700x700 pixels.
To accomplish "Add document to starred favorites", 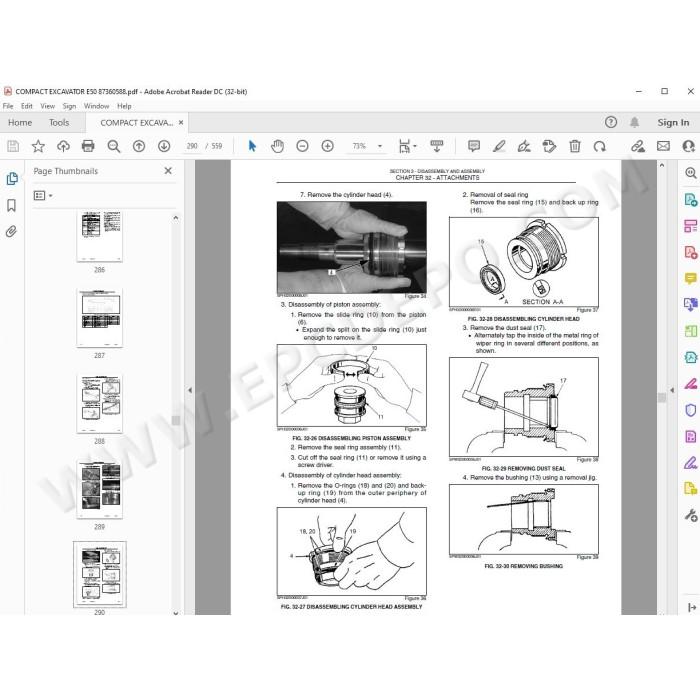I will pos(38,146).
